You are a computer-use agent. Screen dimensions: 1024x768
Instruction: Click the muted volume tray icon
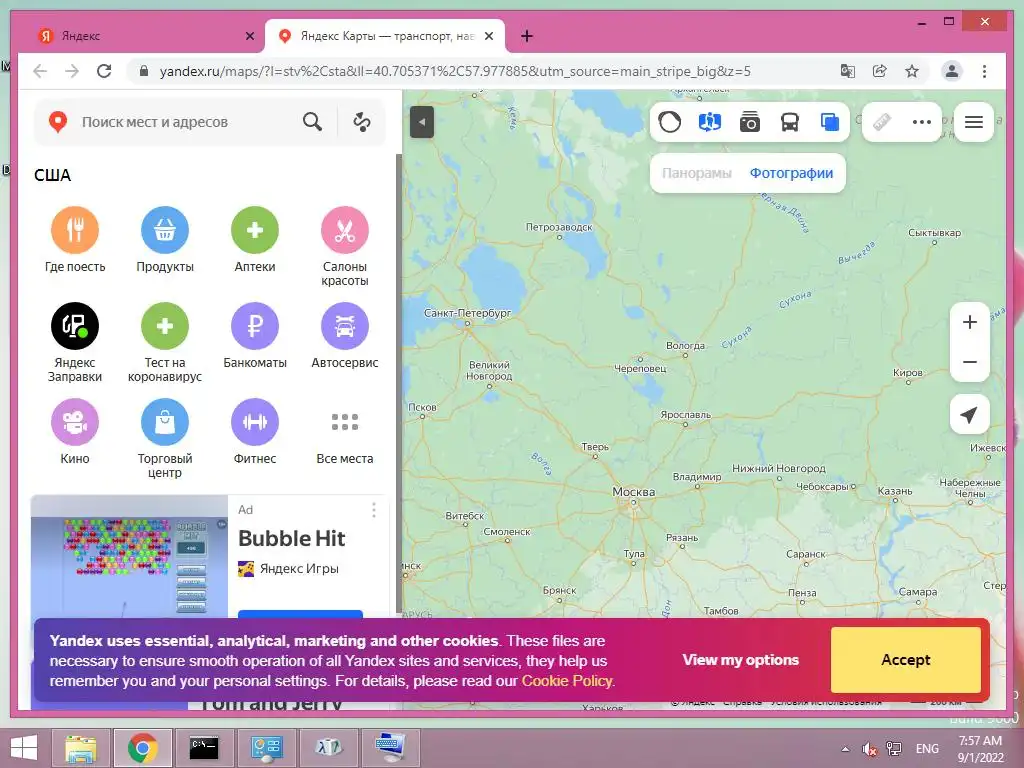[x=870, y=749]
